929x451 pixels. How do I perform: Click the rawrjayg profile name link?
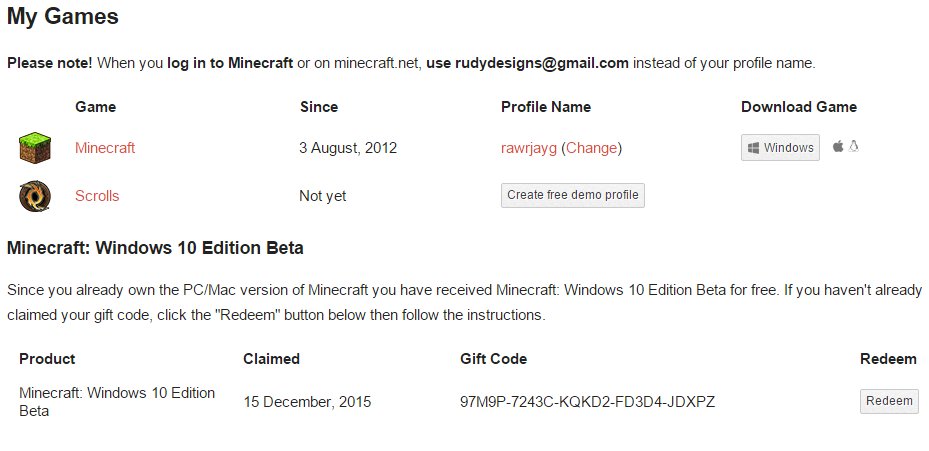click(528, 148)
